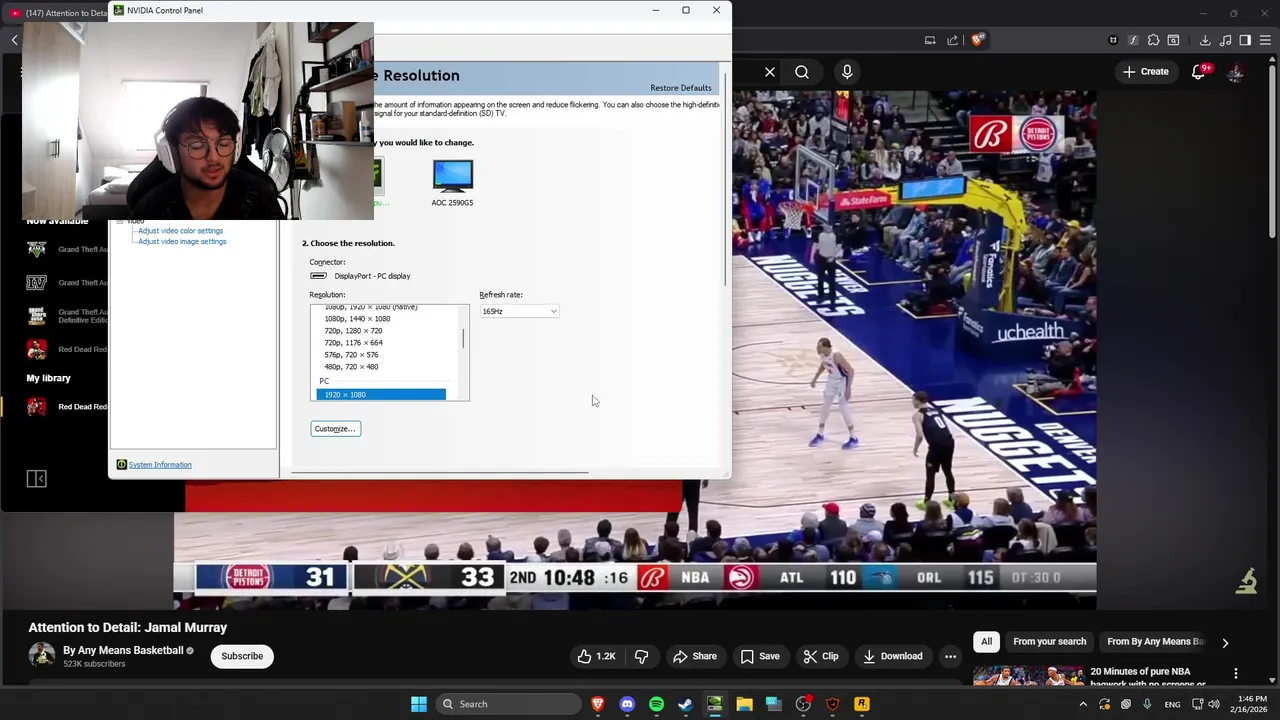1280x720 pixels.
Task: Collapse the launcher sidebar panel icon
Action: [37, 479]
